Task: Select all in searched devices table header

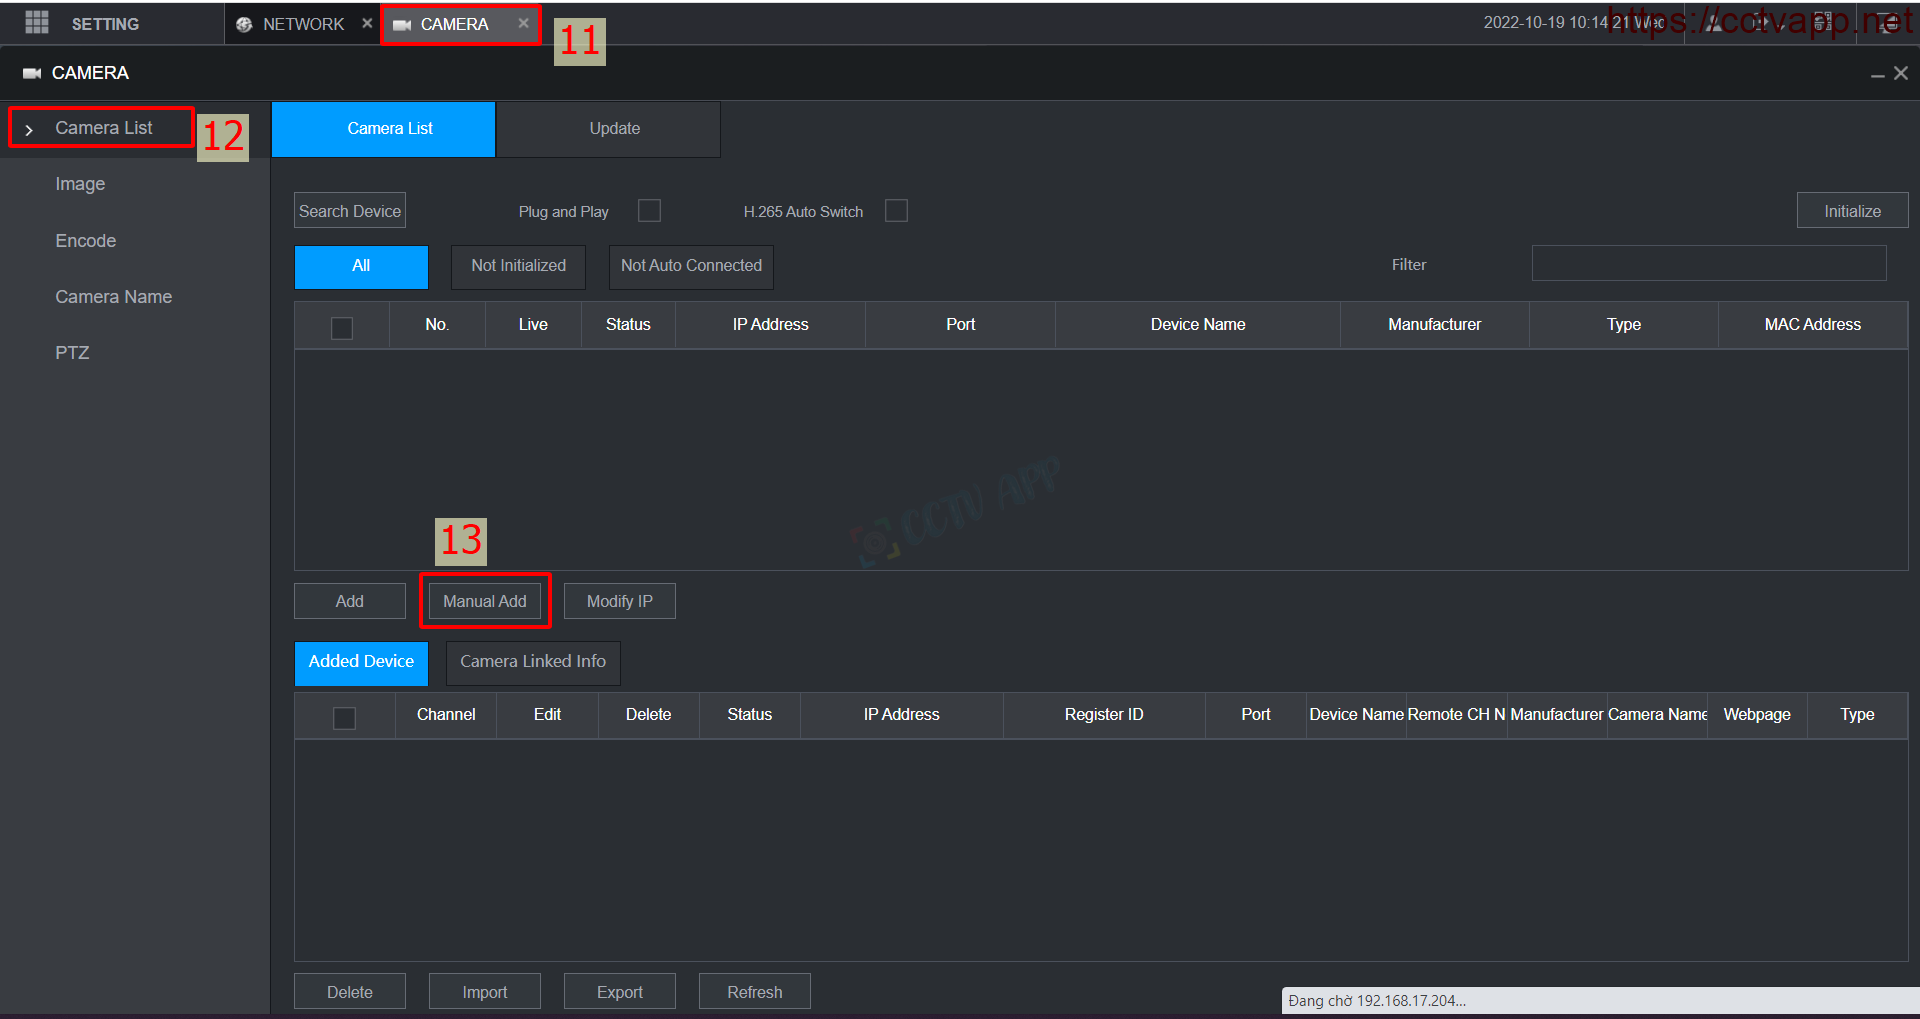Action: 342,327
